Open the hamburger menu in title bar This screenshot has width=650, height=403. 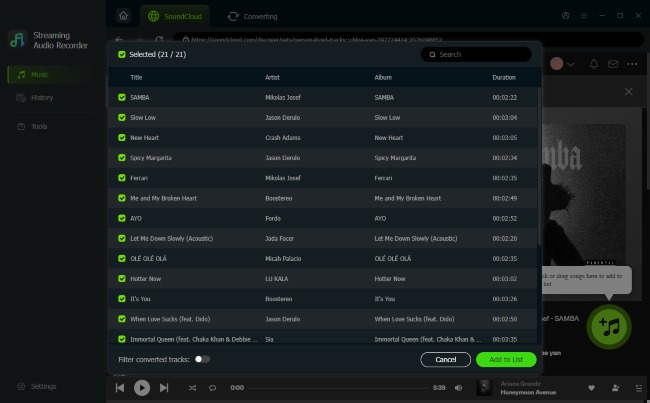584,16
